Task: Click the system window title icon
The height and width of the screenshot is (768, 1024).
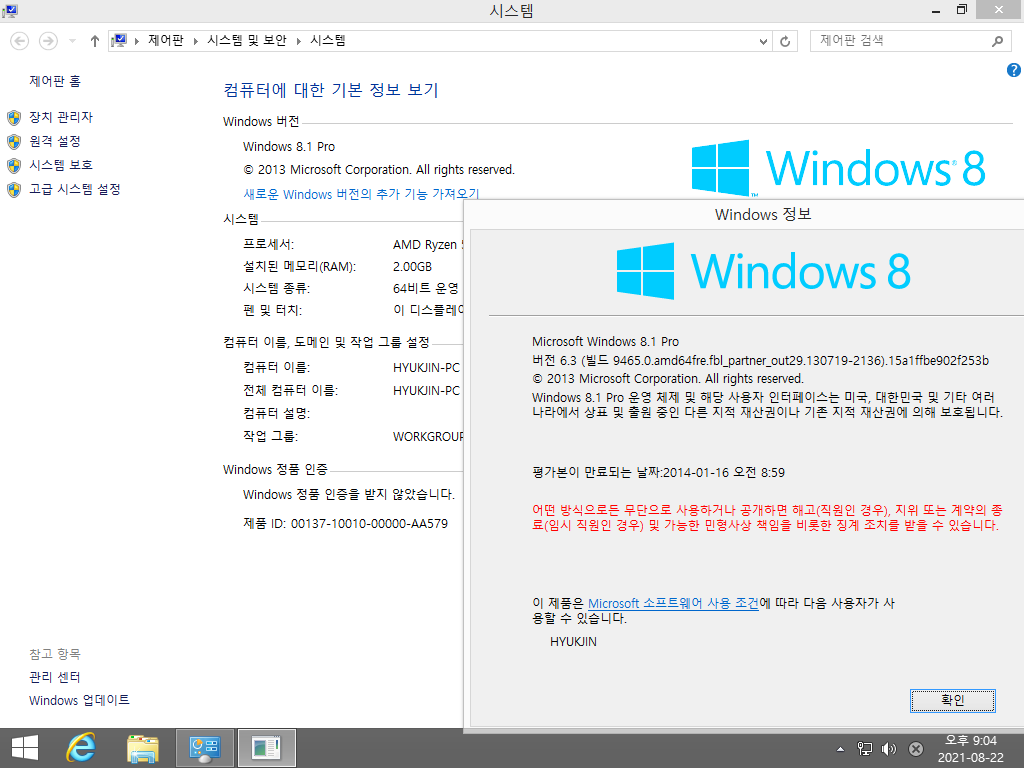Action: pos(10,10)
